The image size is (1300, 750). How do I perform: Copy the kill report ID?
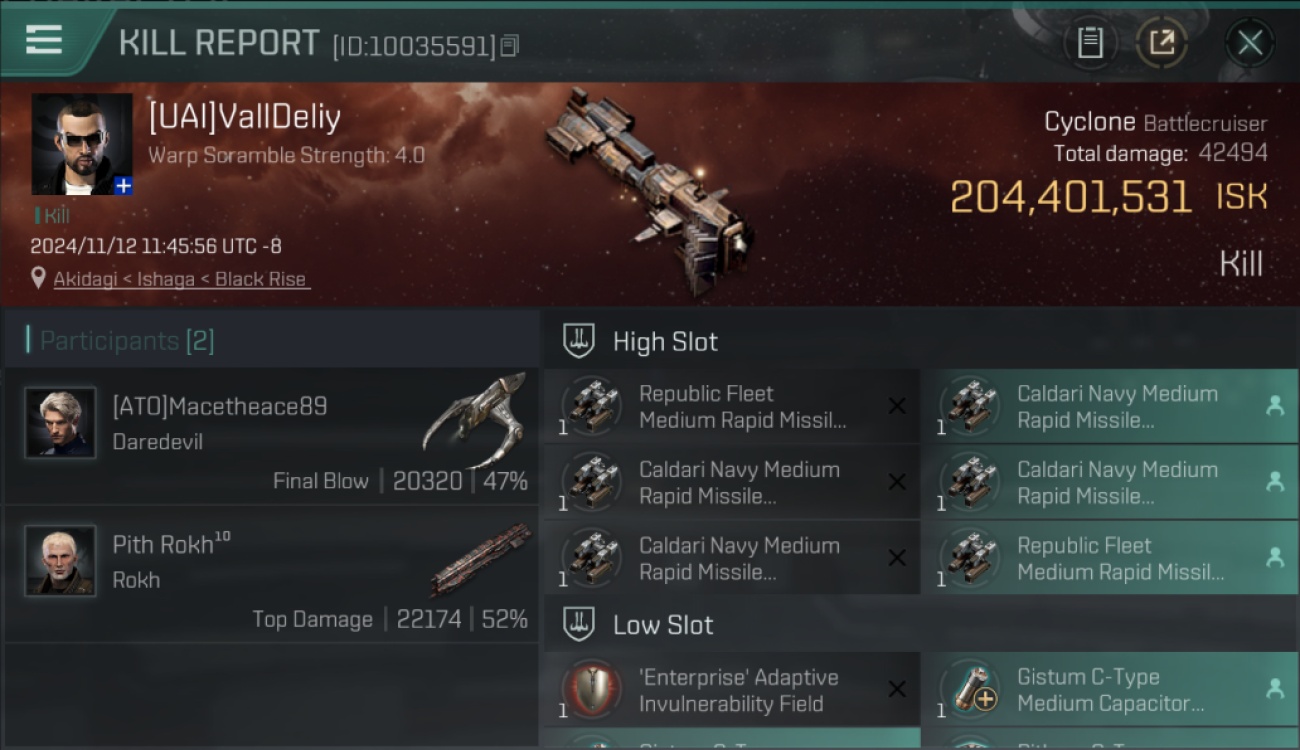pyautogui.click(x=510, y=45)
